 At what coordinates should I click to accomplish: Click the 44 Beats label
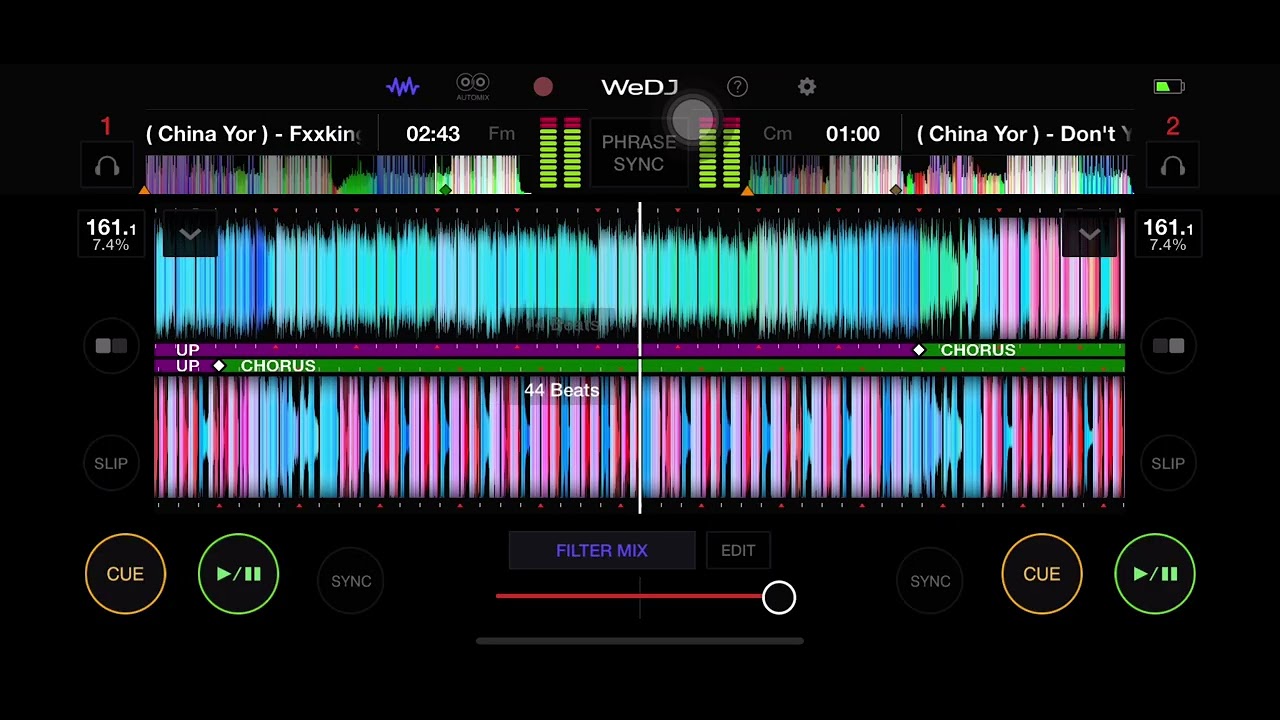tap(561, 390)
